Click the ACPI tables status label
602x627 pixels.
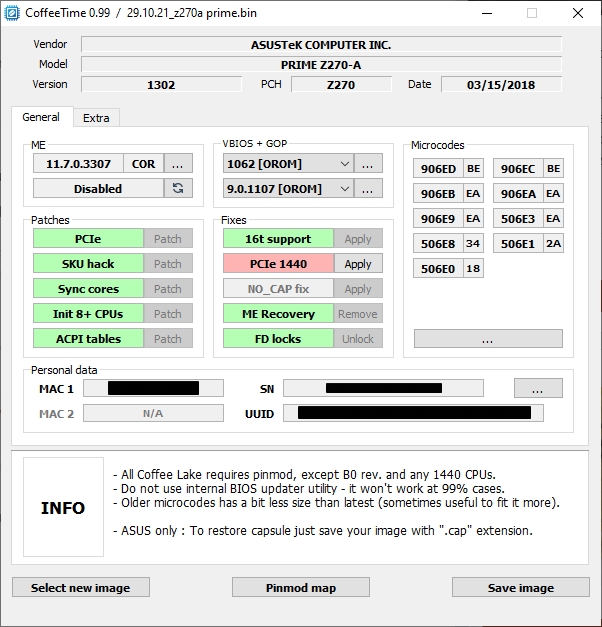click(x=88, y=339)
